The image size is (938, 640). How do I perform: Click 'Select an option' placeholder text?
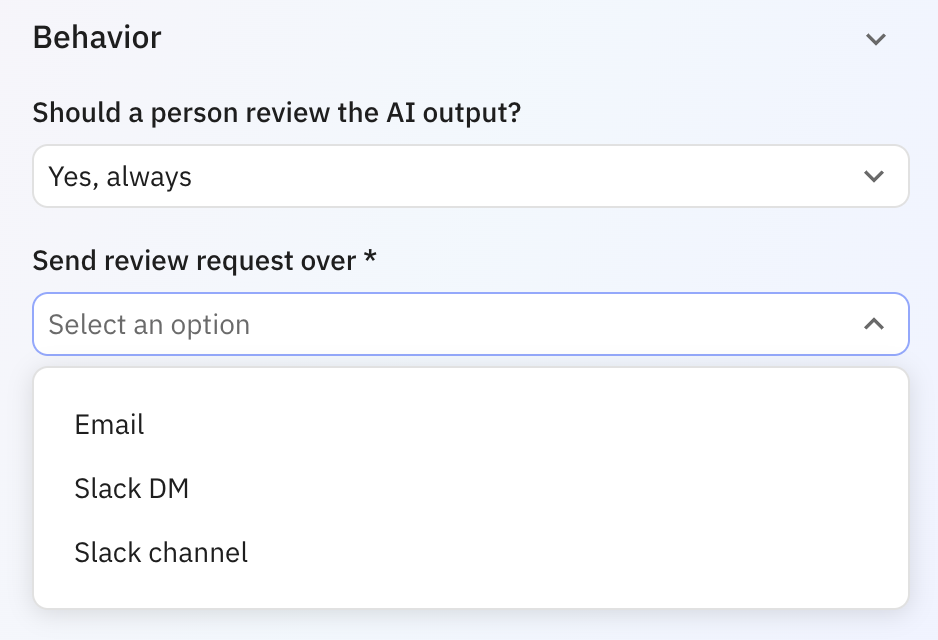tap(149, 325)
